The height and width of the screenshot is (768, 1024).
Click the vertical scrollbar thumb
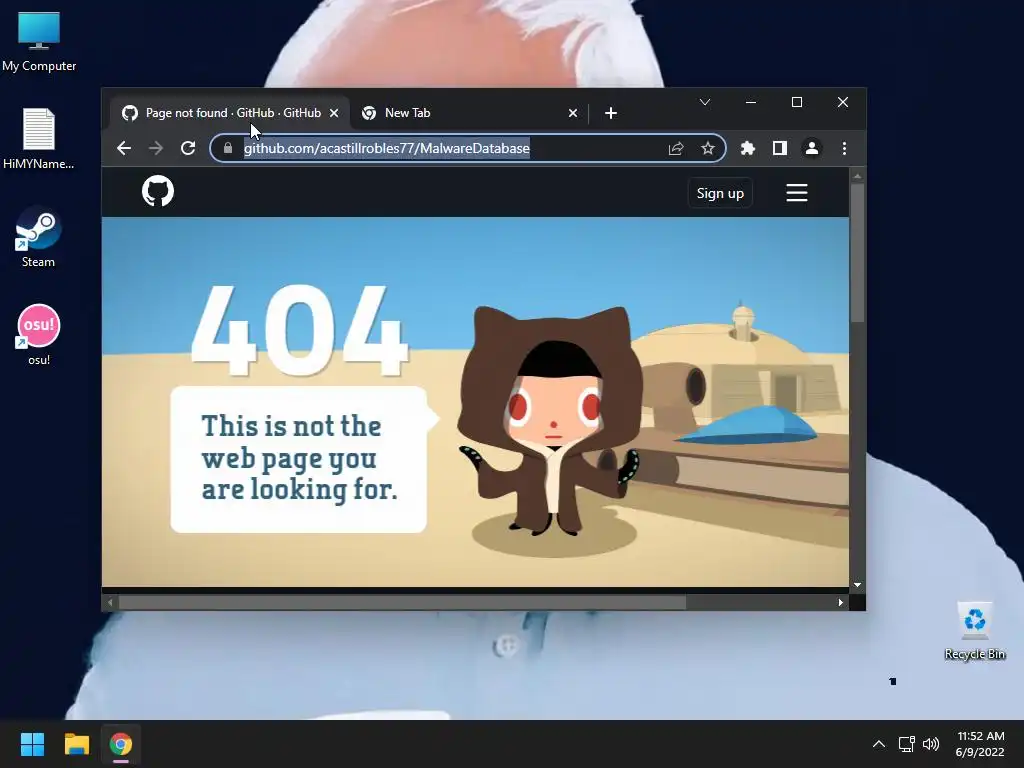coord(857,253)
